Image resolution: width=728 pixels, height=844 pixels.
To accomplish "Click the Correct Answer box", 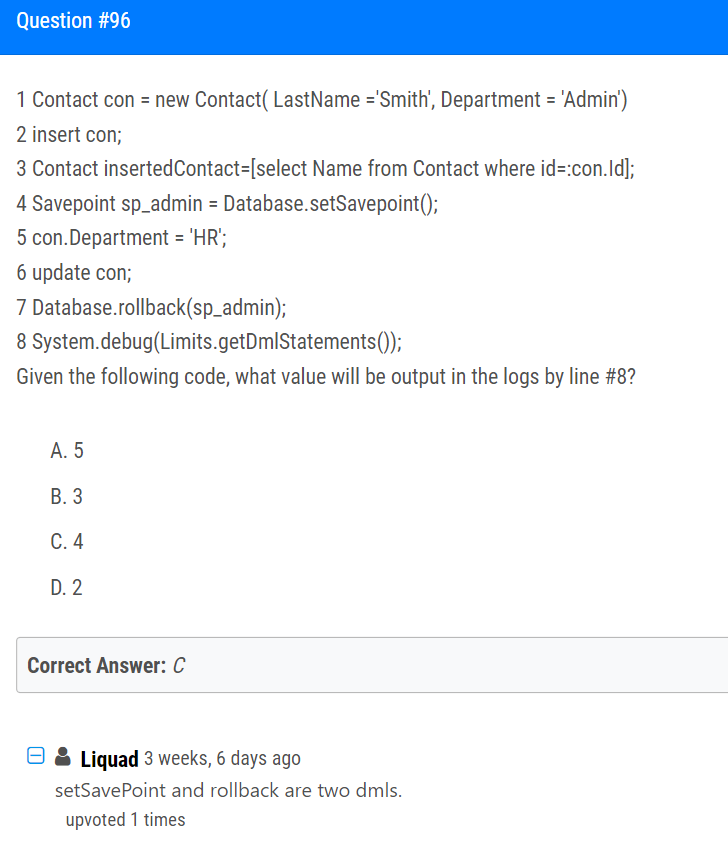I will click(x=372, y=665).
